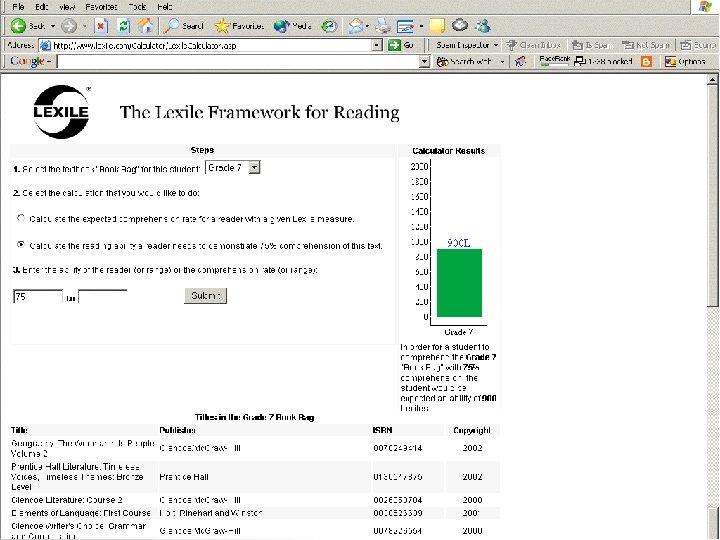Click the Windows flag logo in the menu bar
This screenshot has width=720, height=540.
705,6
